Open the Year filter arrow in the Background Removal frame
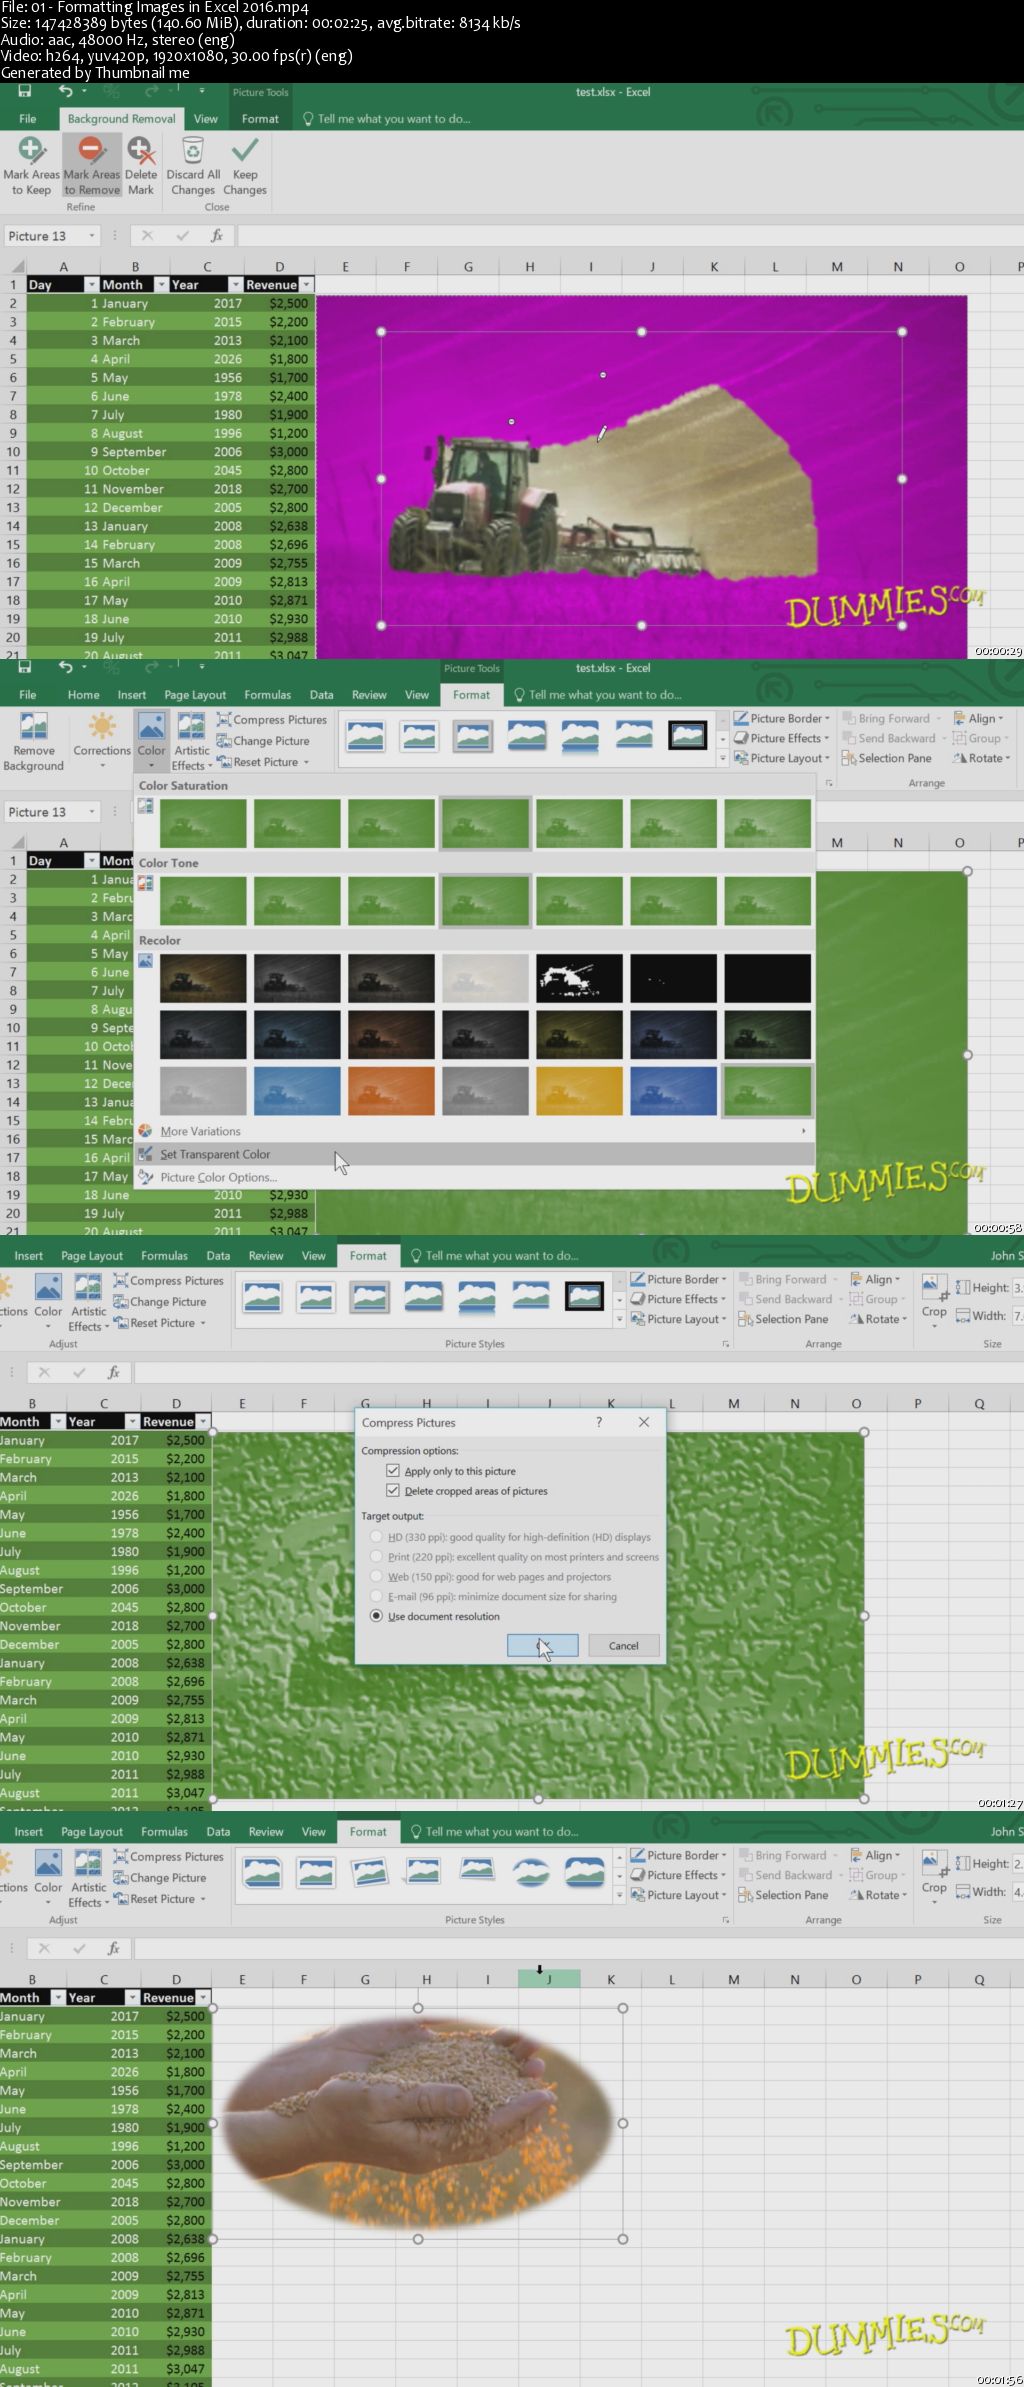This screenshot has height=2387, width=1024. (235, 285)
